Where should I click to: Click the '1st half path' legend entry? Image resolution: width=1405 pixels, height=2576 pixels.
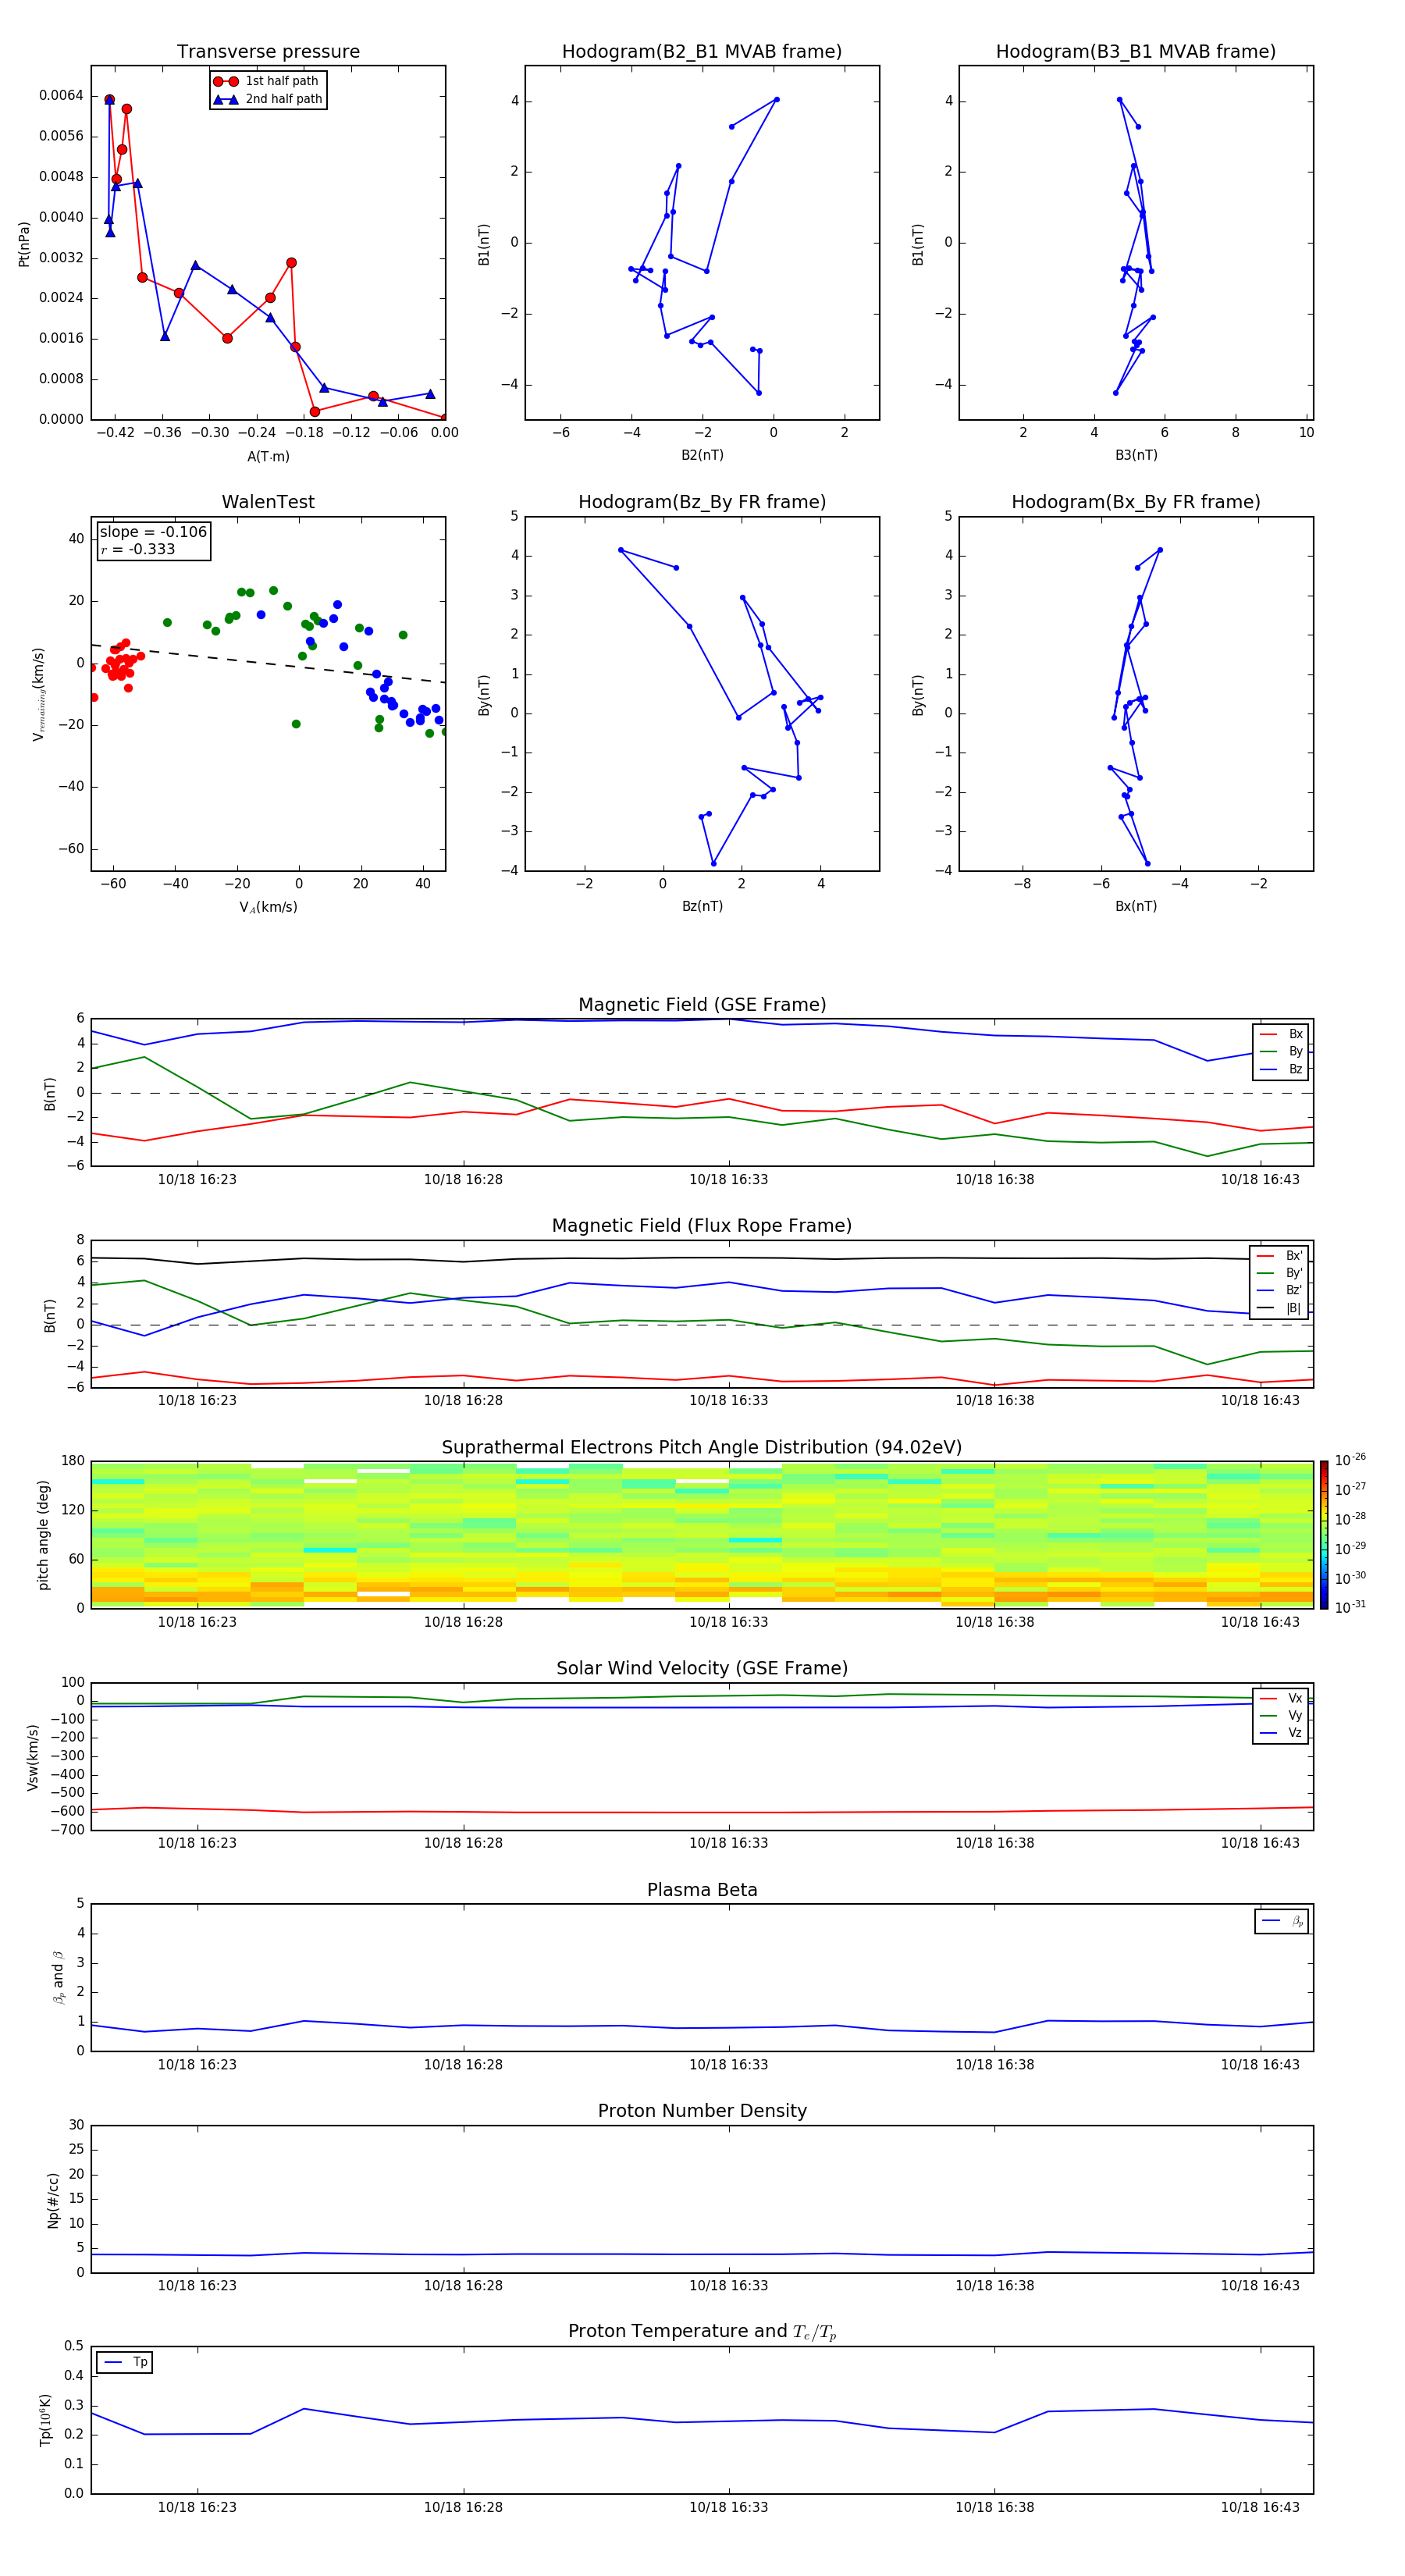[266, 81]
